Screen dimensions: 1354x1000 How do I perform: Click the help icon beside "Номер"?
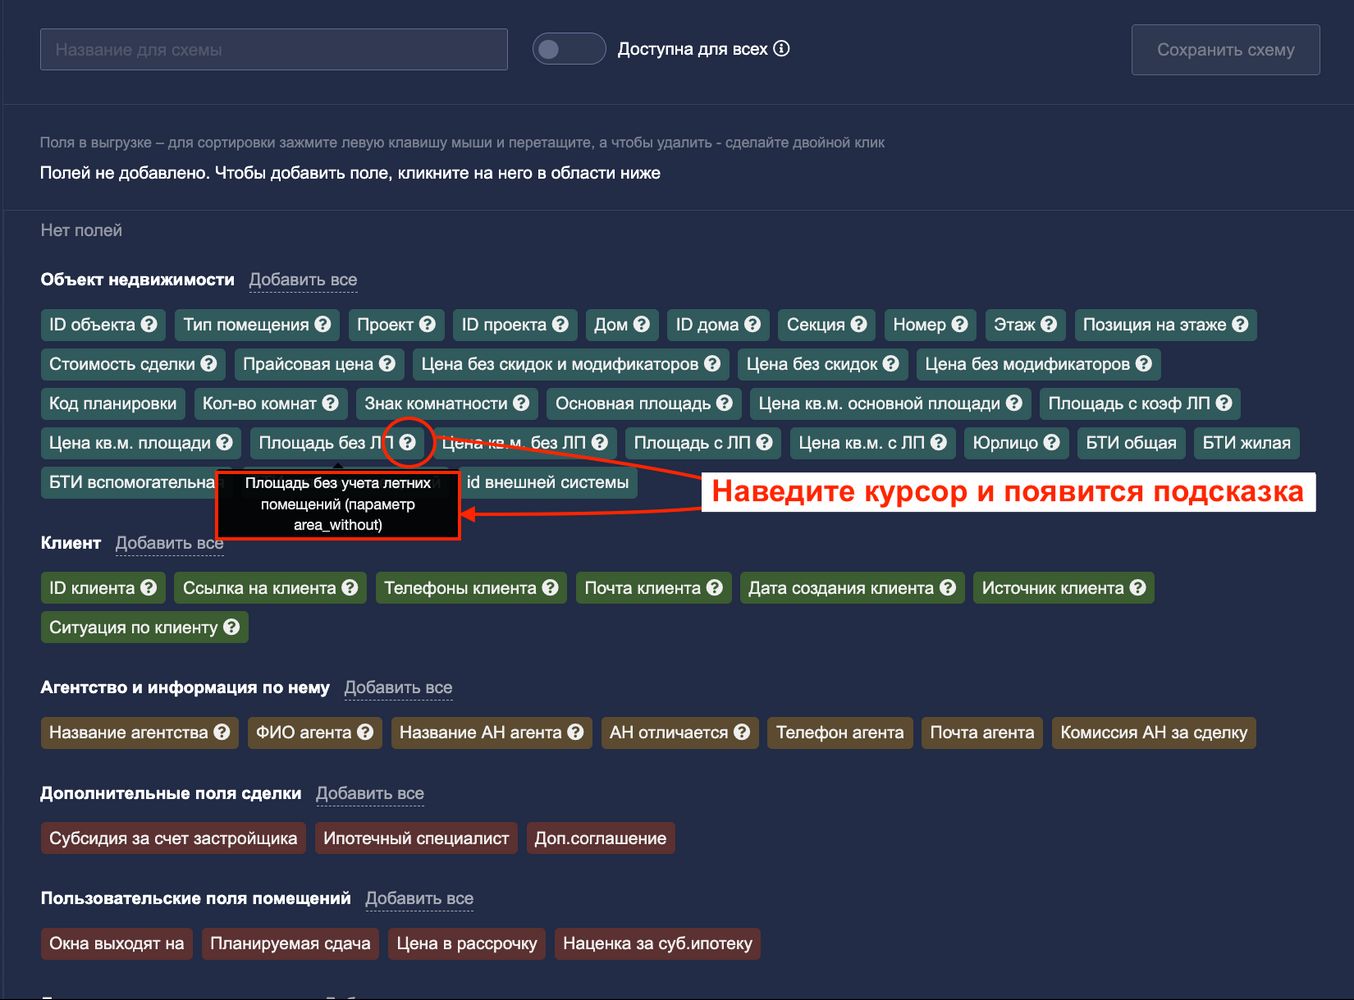(960, 324)
